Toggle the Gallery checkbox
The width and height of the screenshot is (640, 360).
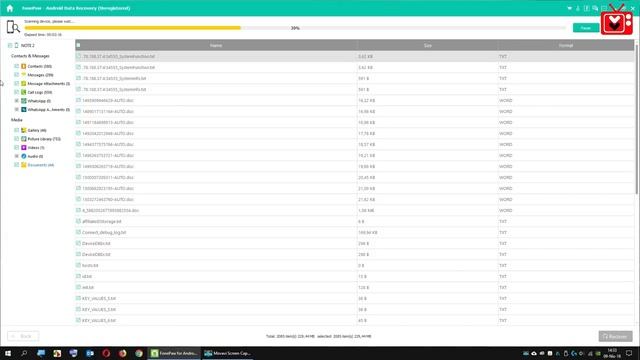pos(16,130)
